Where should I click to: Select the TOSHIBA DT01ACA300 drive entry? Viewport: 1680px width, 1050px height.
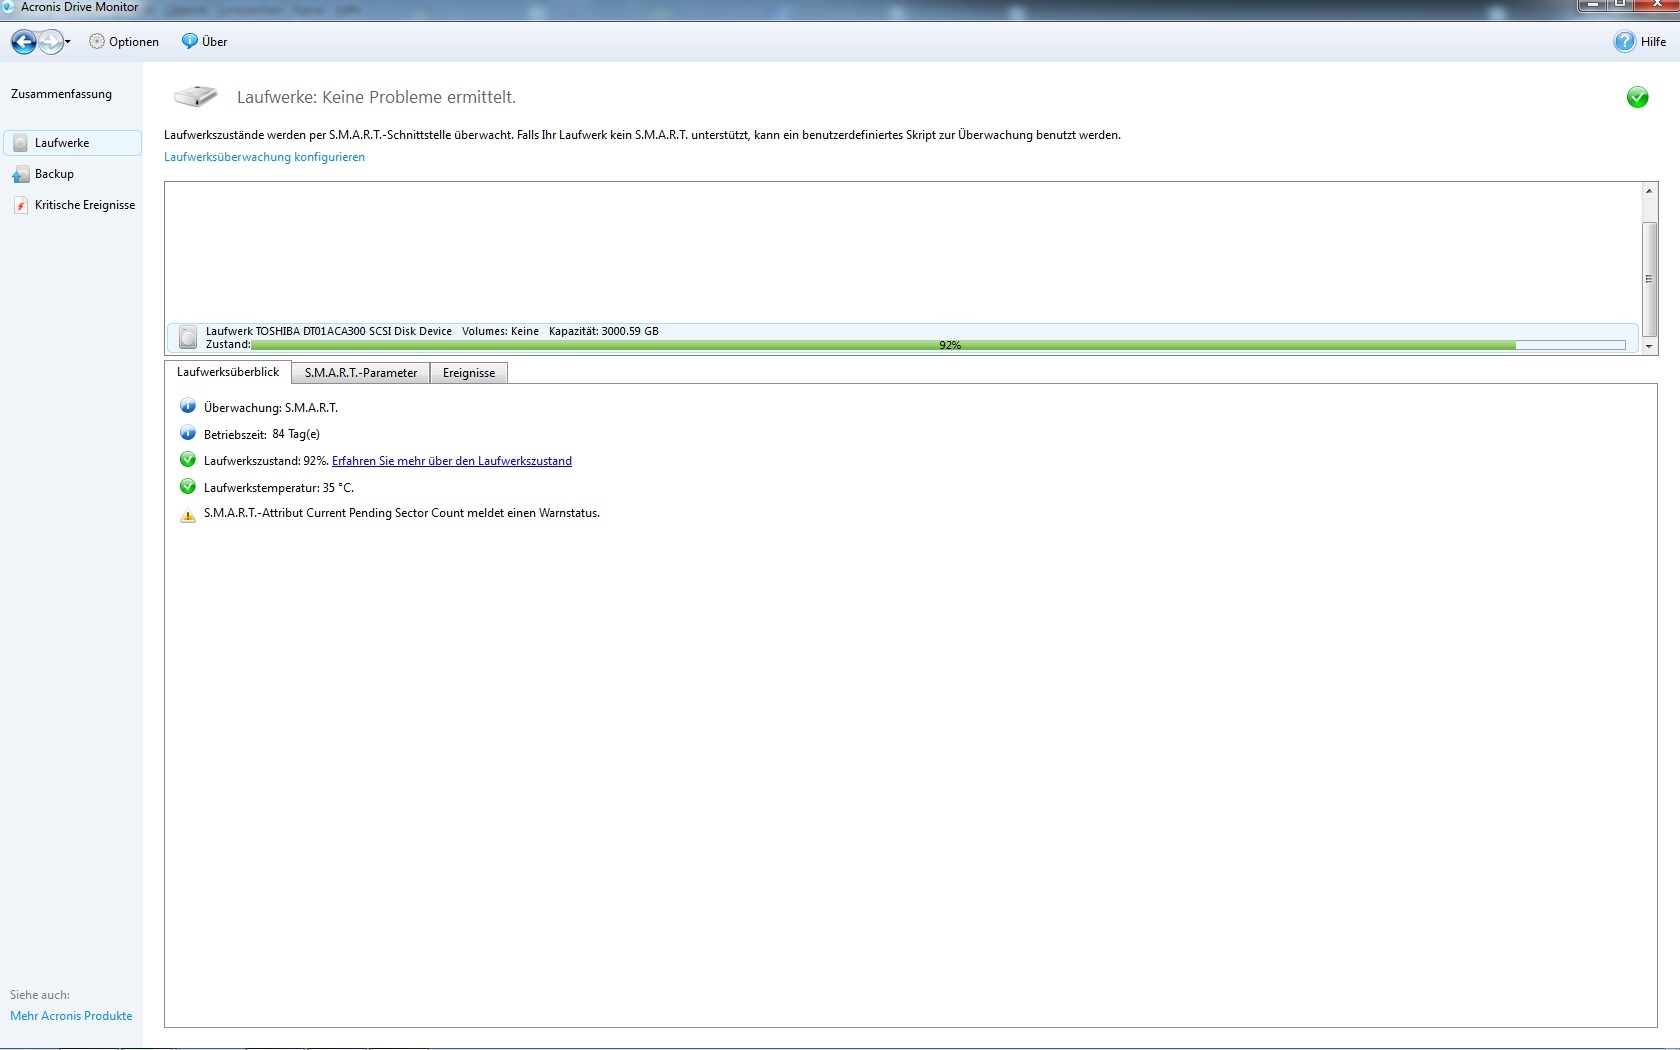(902, 338)
